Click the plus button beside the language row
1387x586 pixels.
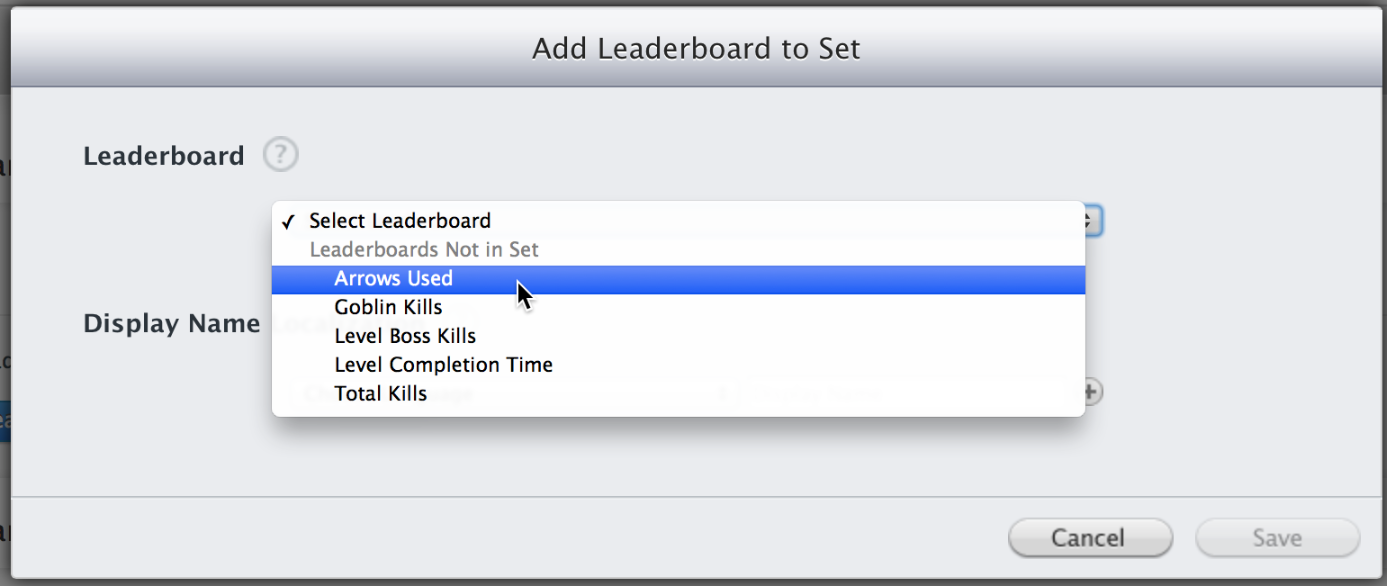click(1092, 392)
